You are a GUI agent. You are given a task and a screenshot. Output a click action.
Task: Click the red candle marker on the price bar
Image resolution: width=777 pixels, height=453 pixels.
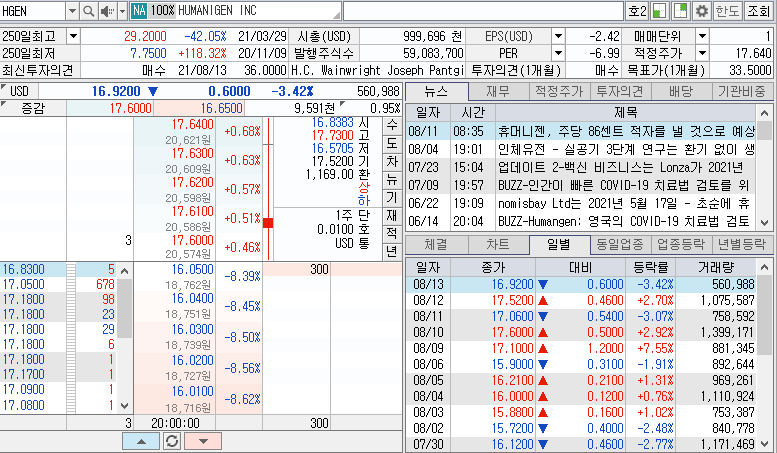268,223
